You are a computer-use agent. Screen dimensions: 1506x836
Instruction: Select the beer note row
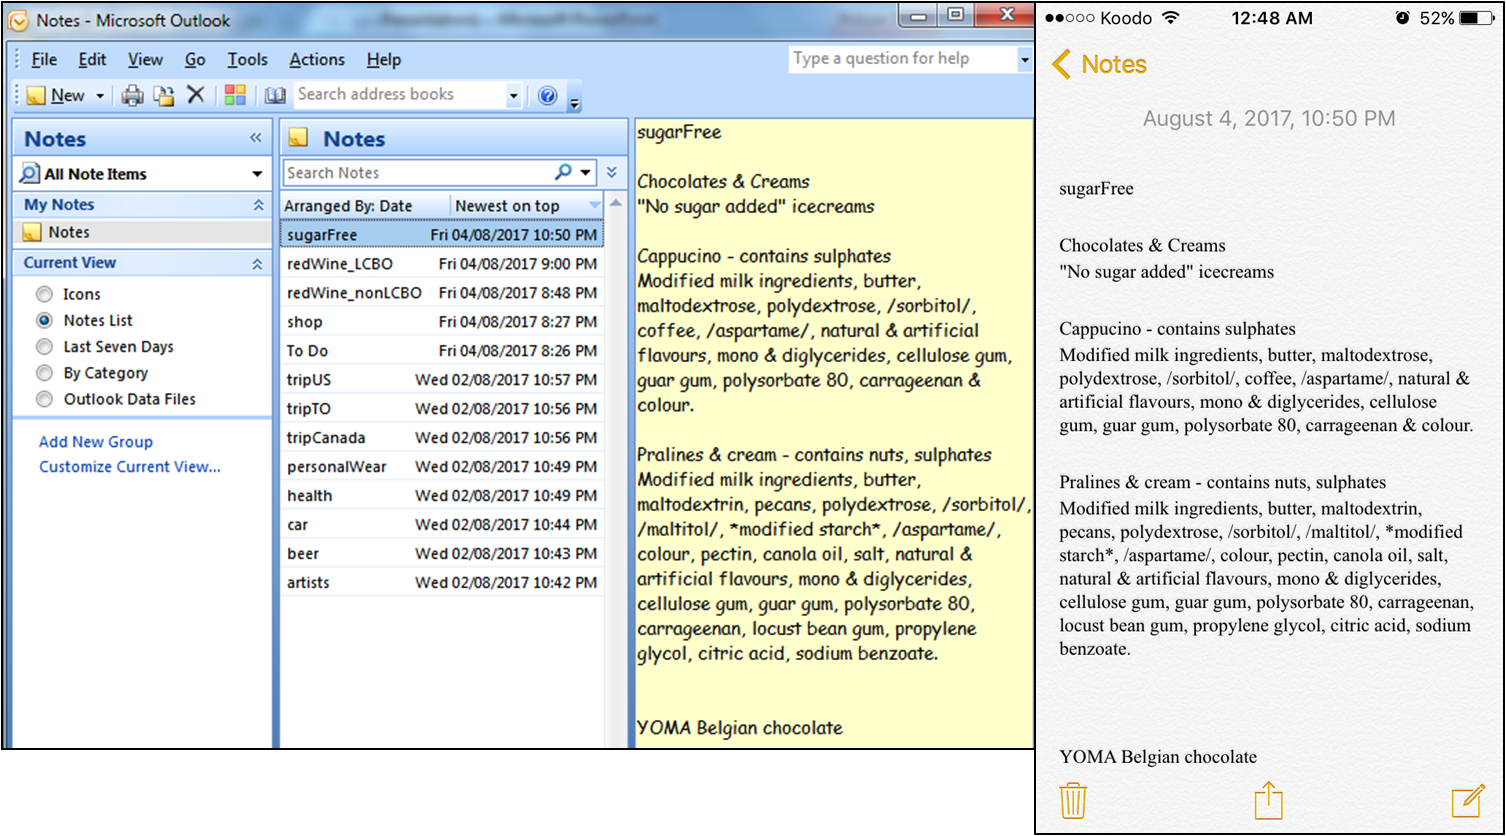pos(442,554)
